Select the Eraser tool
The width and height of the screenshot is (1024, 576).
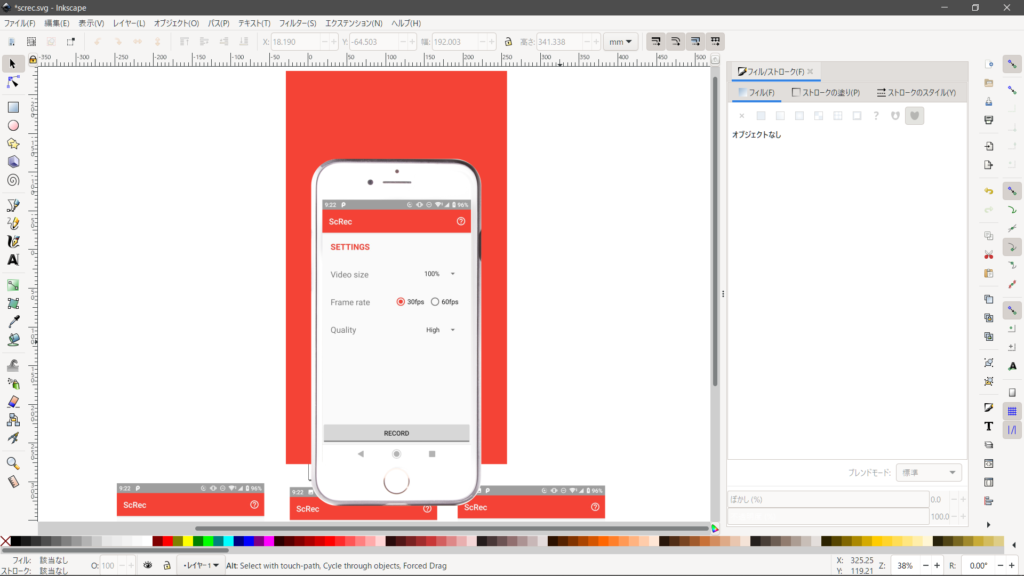(x=12, y=402)
